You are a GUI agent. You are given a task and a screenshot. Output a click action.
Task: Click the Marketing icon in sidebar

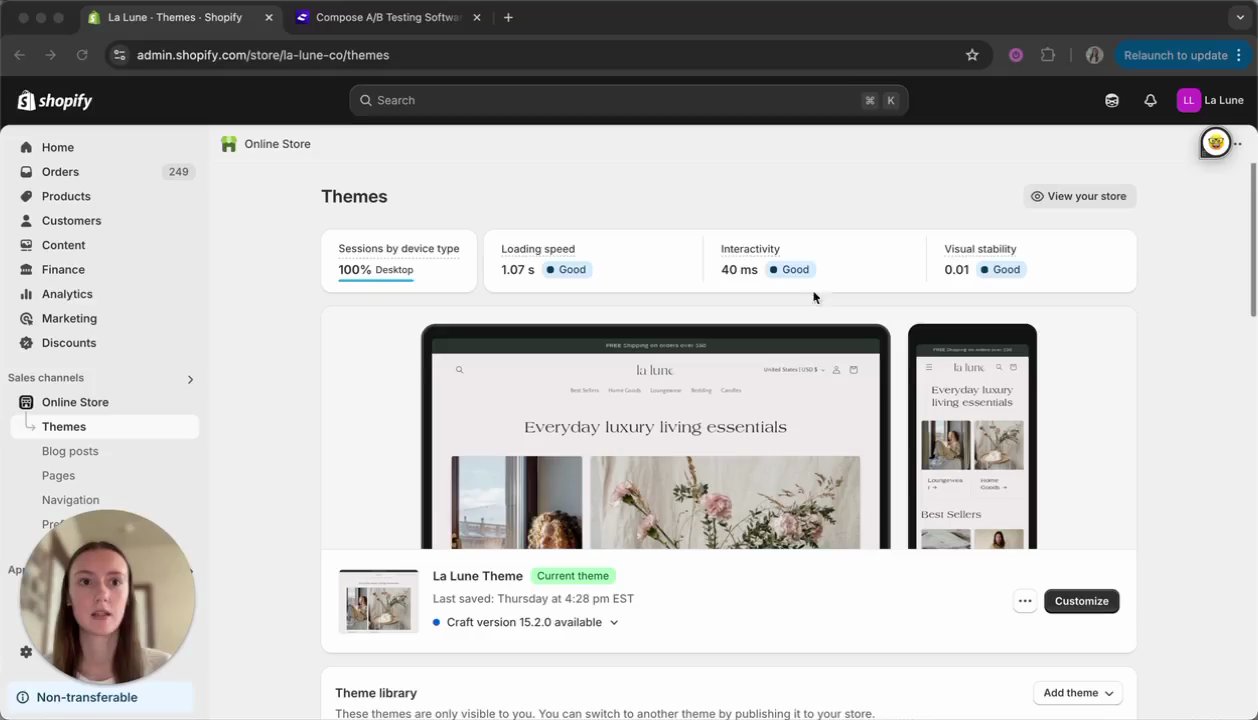point(26,318)
